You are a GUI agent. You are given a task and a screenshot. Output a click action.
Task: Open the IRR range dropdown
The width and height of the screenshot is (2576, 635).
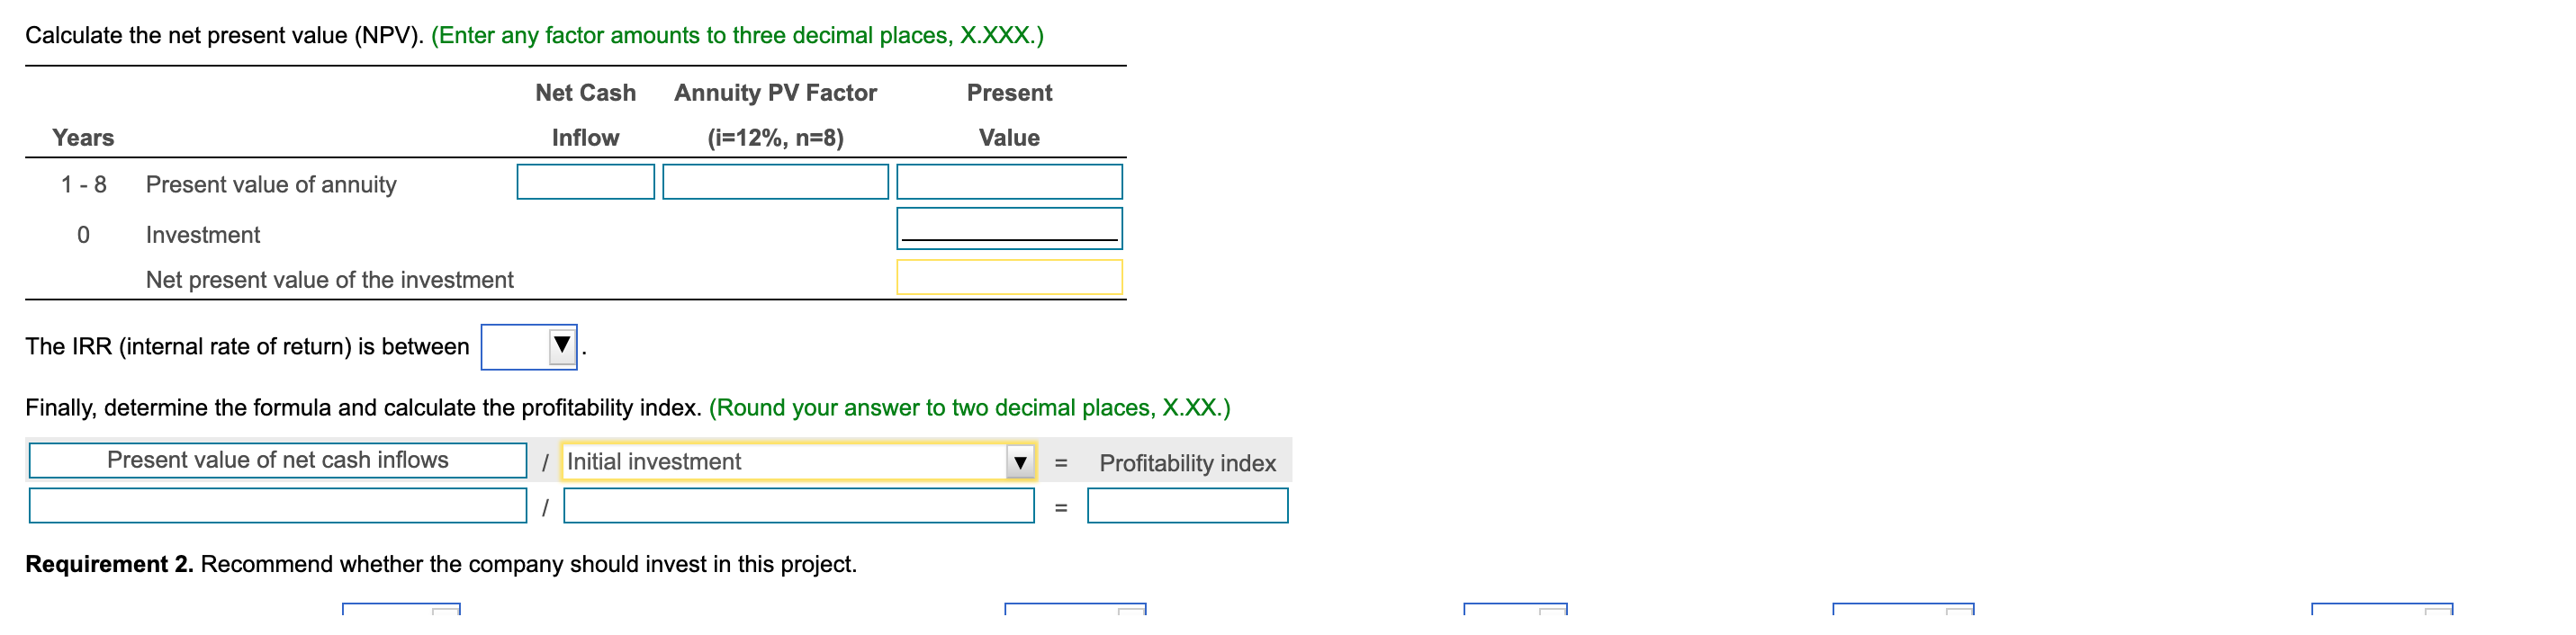(x=528, y=347)
